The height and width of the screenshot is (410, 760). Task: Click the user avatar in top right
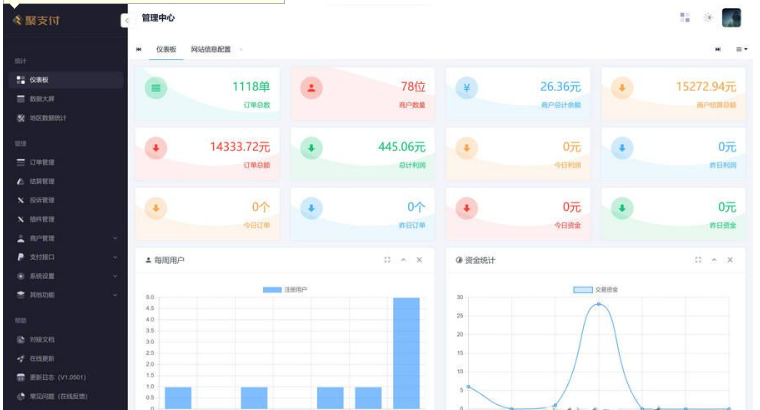[x=731, y=18]
